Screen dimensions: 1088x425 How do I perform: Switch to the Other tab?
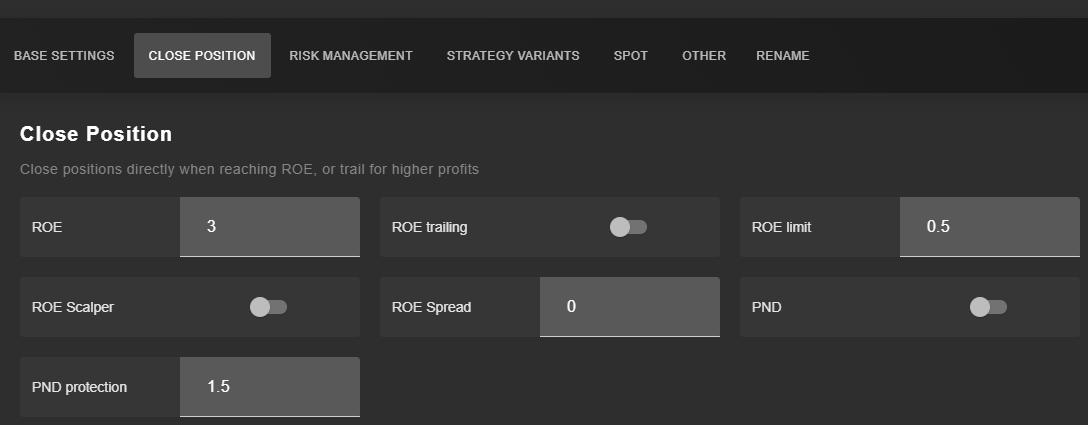coord(704,56)
